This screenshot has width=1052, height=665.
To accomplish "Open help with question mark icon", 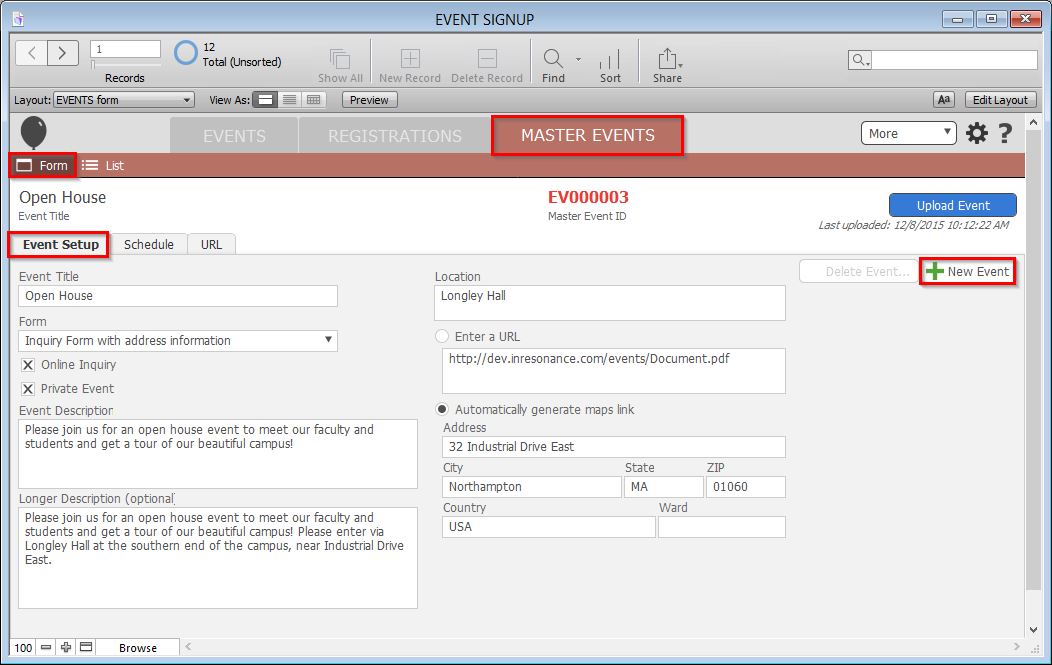I will pyautogui.click(x=1005, y=133).
